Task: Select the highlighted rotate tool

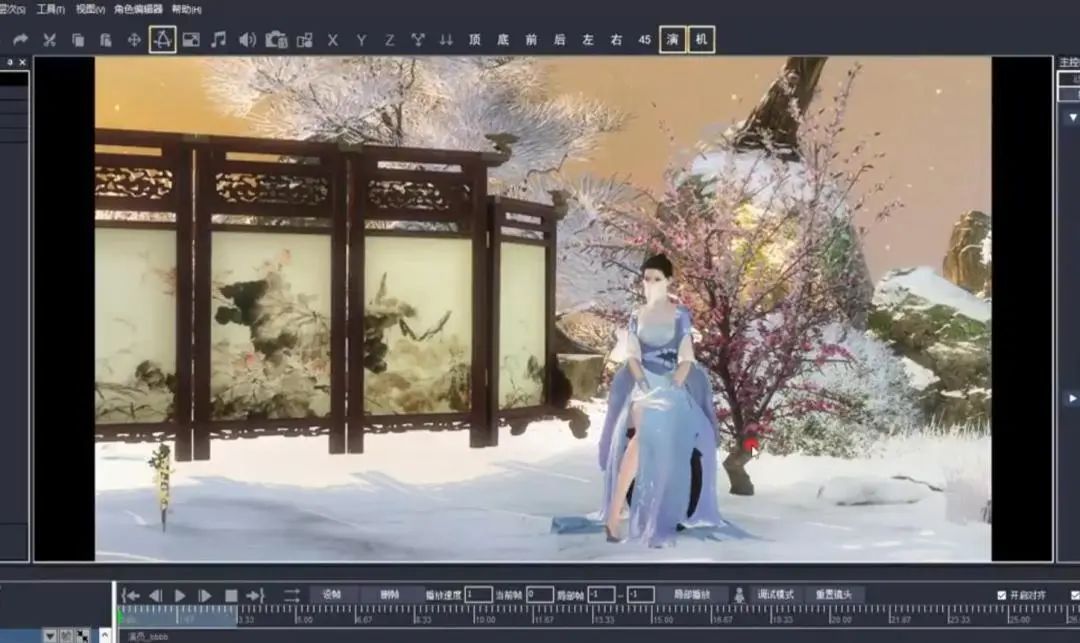Action: tap(160, 40)
